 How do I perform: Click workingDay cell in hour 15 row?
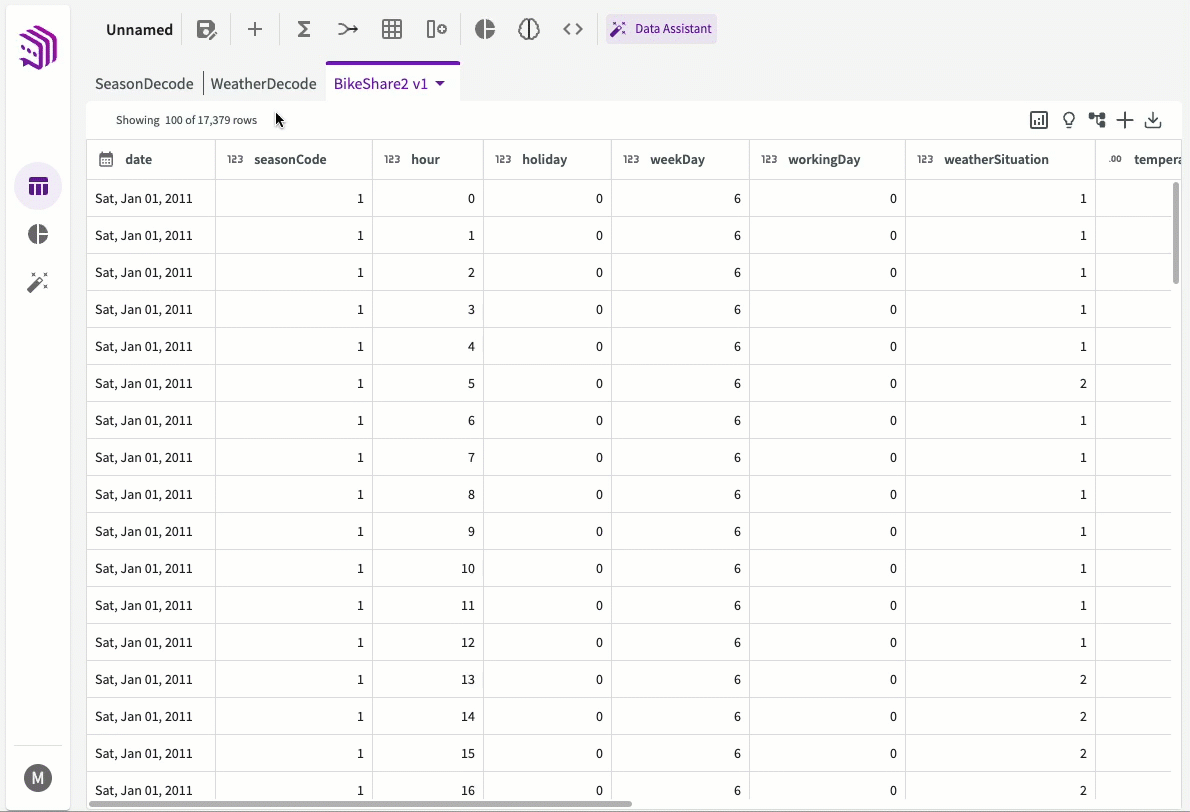[x=827, y=754]
